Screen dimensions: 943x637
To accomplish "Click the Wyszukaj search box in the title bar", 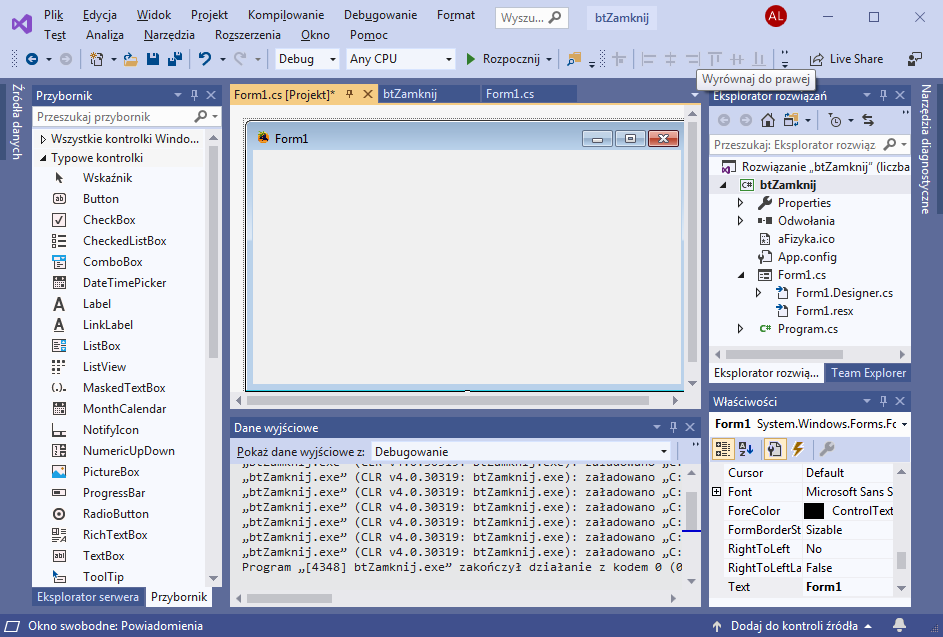I will [532, 17].
